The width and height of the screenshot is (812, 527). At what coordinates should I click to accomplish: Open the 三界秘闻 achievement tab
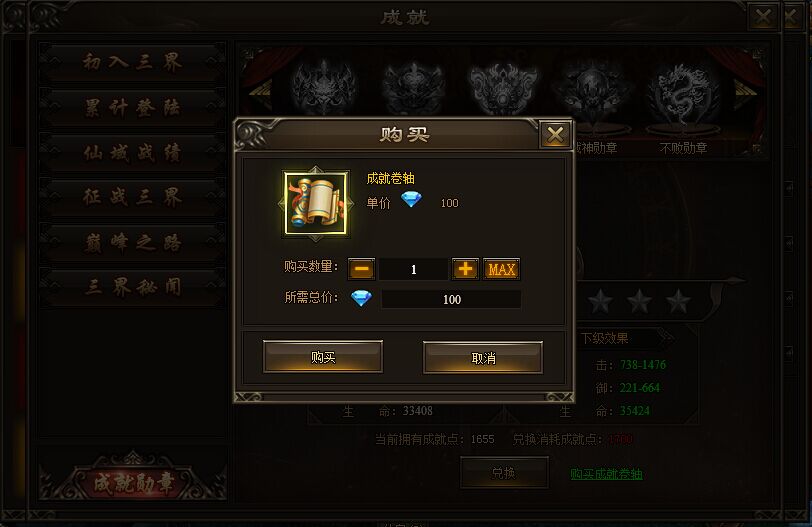pyautogui.click(x=133, y=287)
